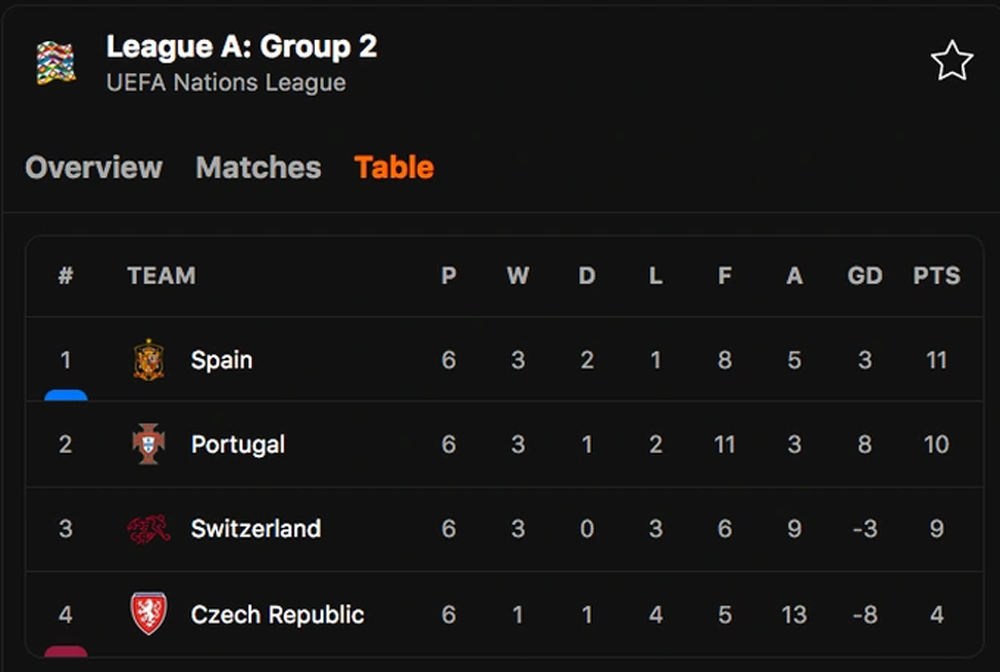Click the Spain team crest
Screen dimensions: 1000x672
(x=149, y=360)
